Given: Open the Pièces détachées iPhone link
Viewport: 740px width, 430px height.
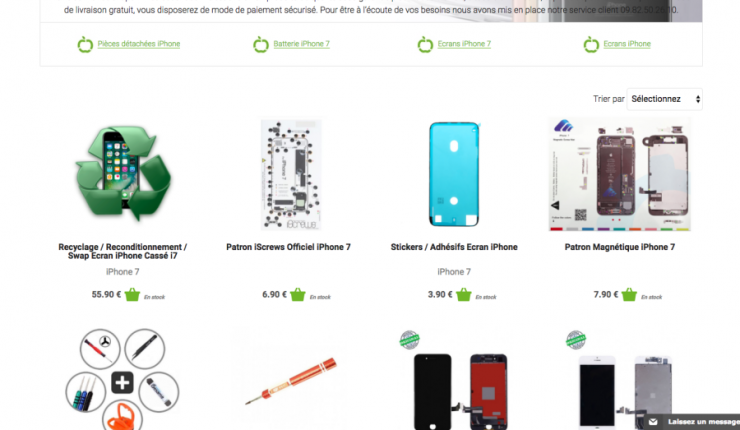Looking at the screenshot, I should 139,44.
